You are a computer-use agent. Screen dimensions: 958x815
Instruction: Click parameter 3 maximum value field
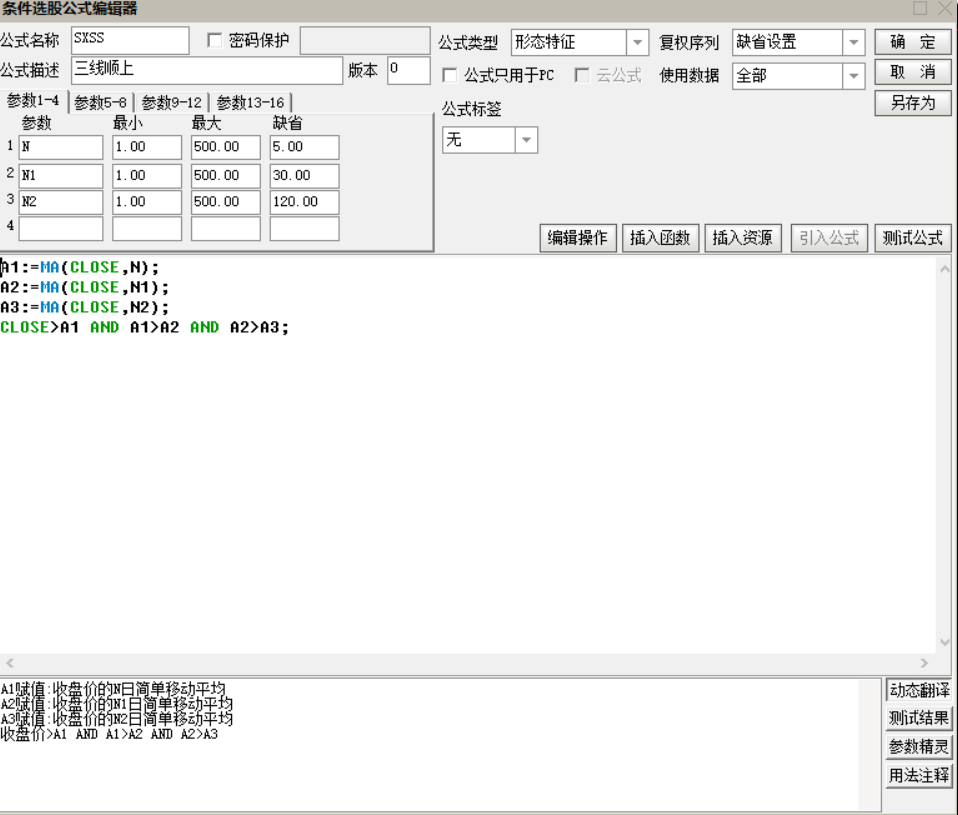(225, 202)
